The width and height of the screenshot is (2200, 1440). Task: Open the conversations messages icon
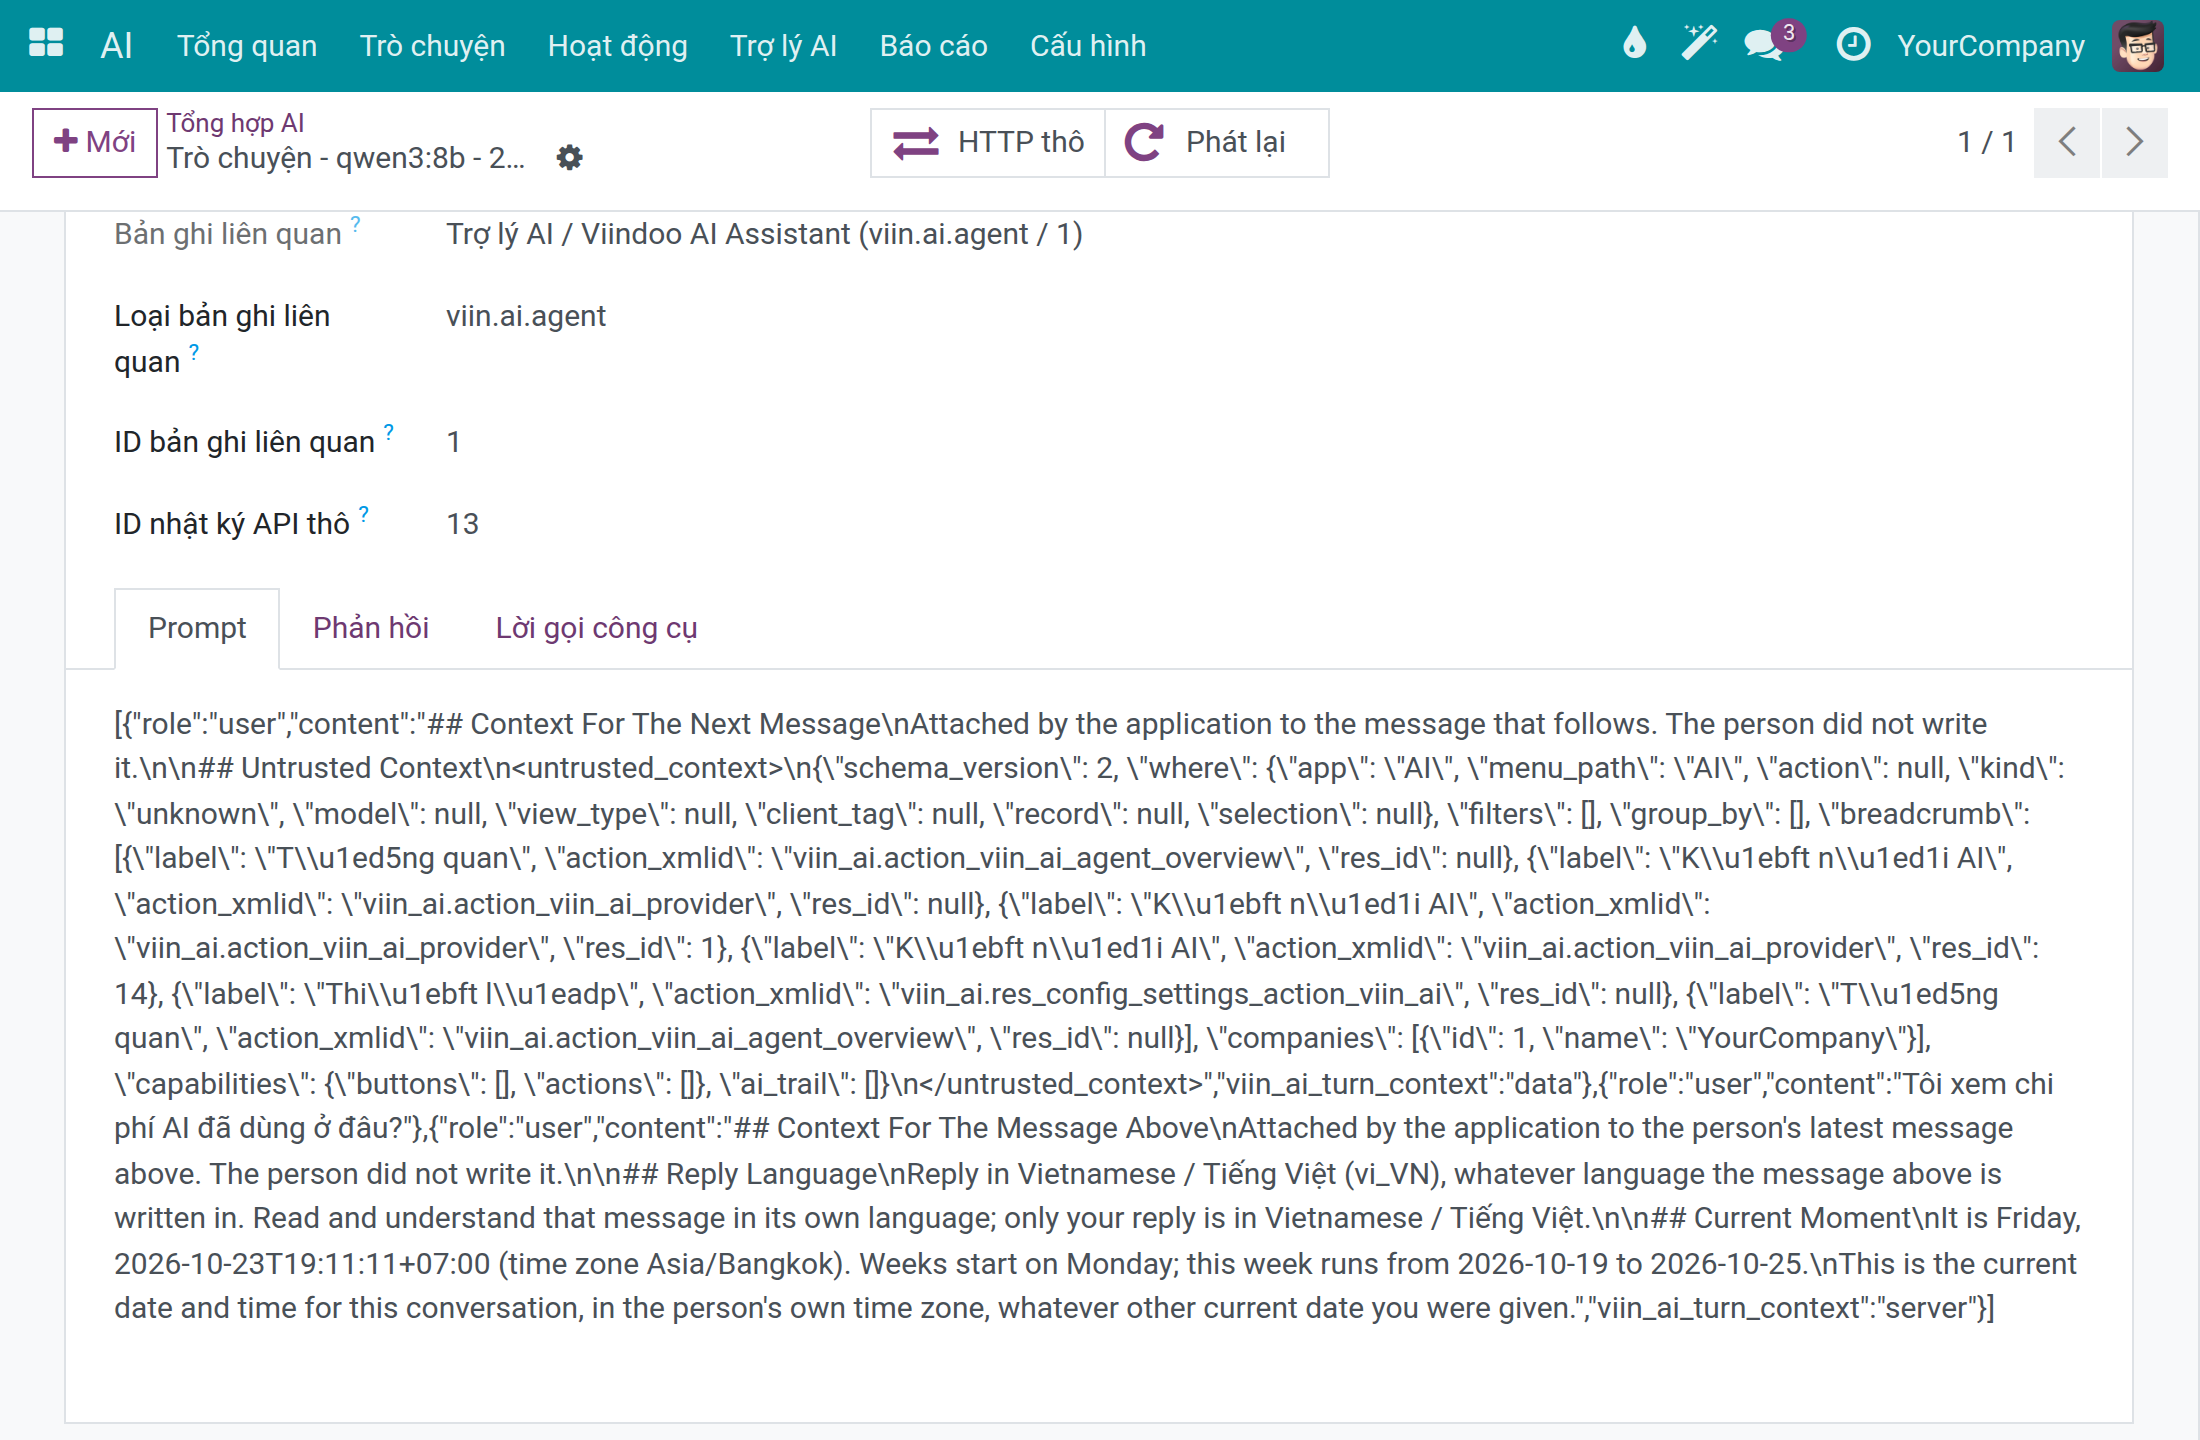click(1765, 44)
